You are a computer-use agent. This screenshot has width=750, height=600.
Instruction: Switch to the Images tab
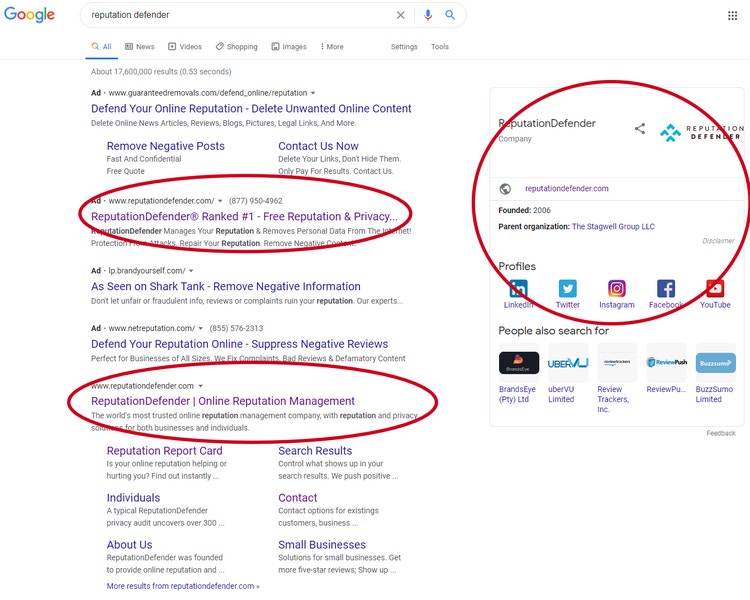coord(289,46)
